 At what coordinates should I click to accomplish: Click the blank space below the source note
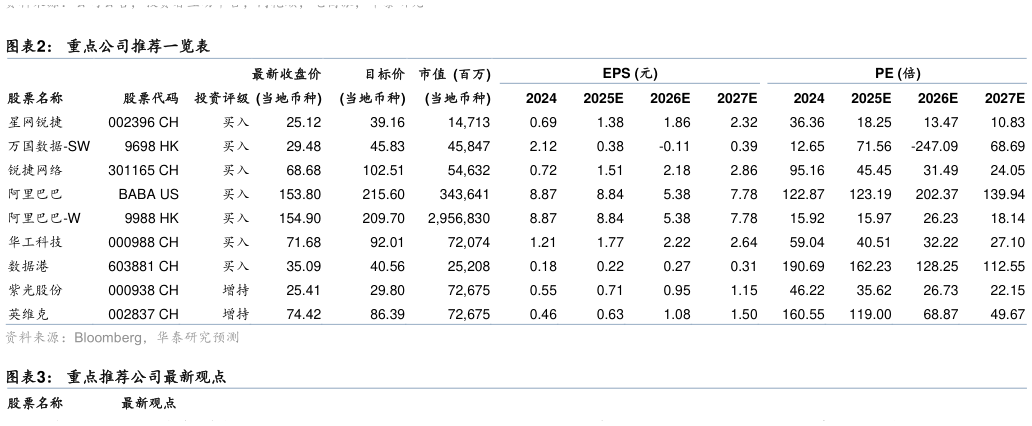pos(516,362)
